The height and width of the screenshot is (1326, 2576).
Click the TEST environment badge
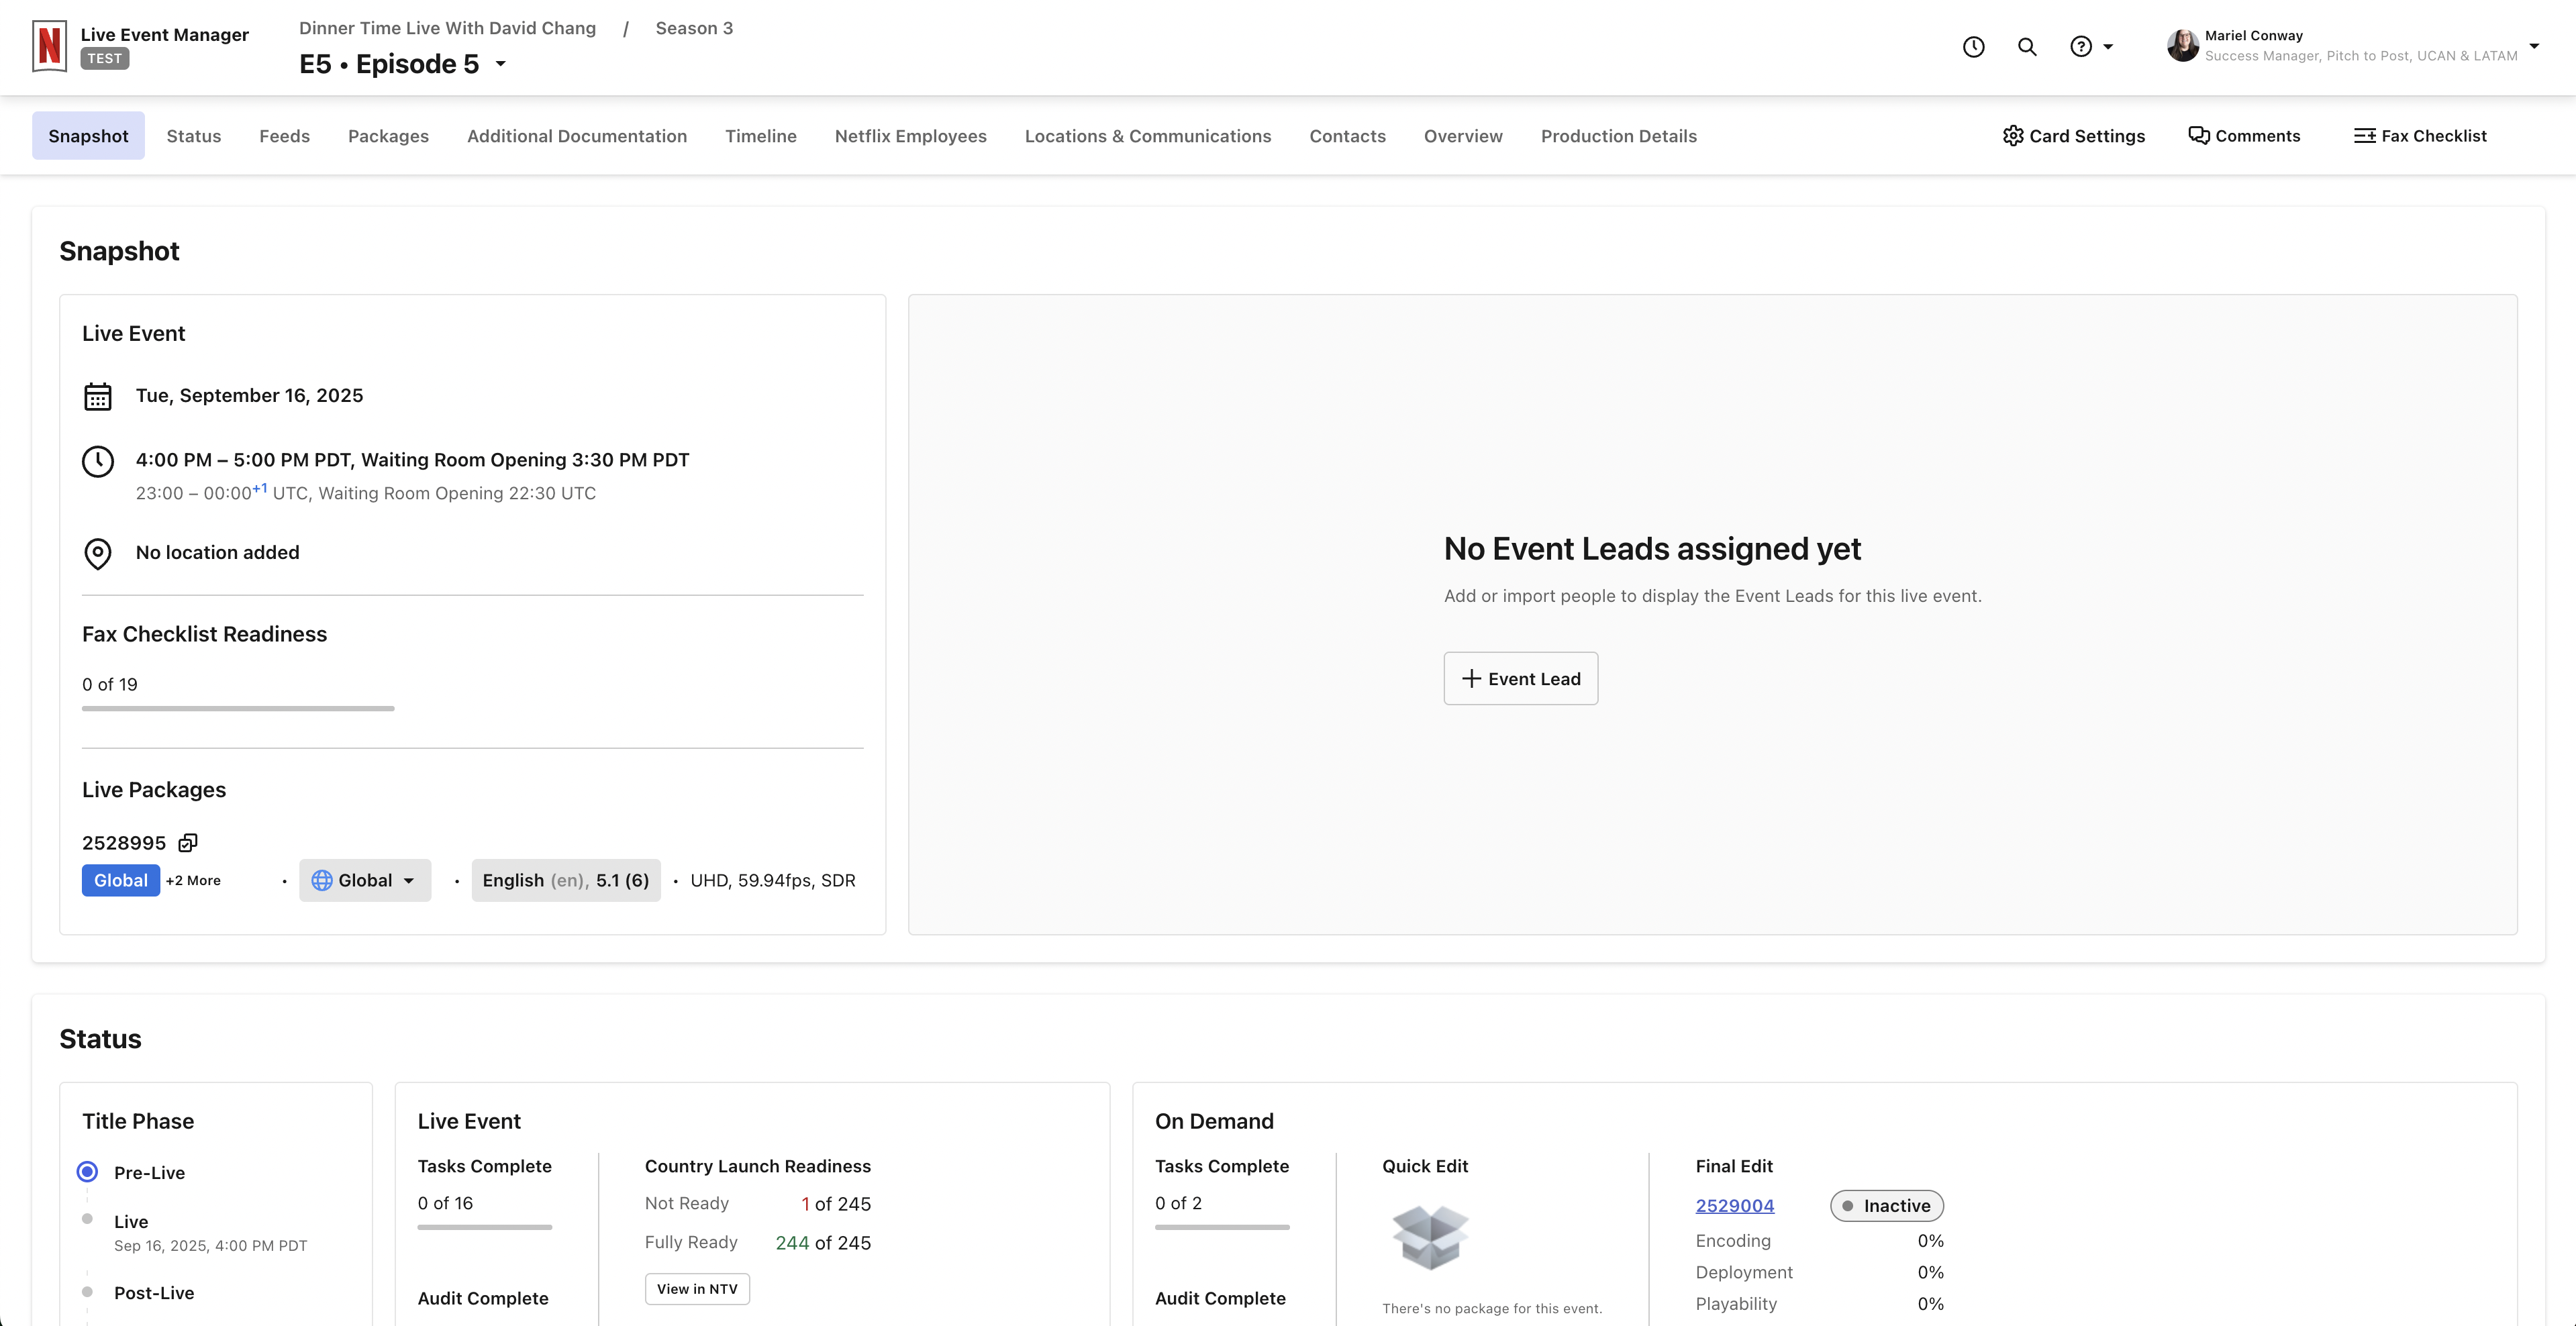tap(104, 58)
